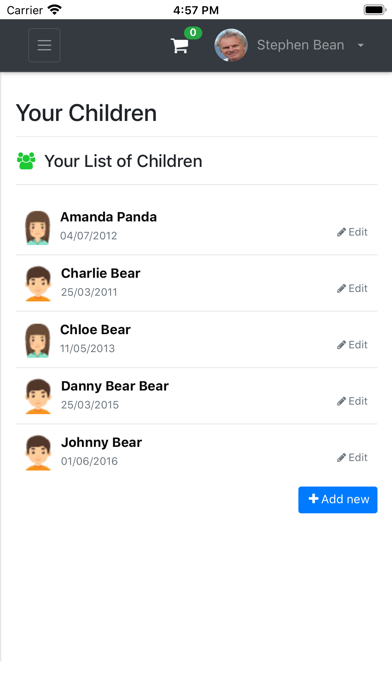Open the Stephen Bean account menu
The height and width of the screenshot is (696, 392).
pyautogui.click(x=300, y=45)
